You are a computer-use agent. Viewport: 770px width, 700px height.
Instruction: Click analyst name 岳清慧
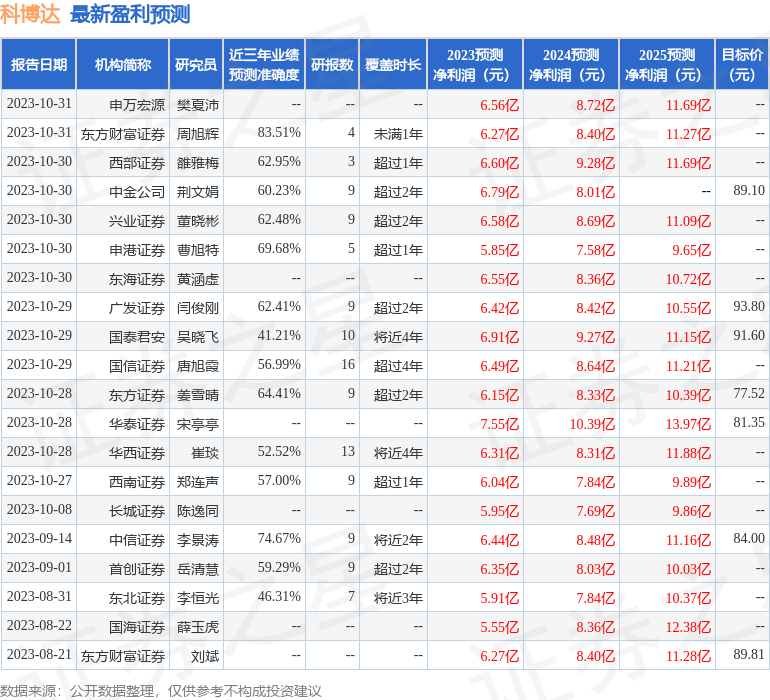click(x=197, y=568)
